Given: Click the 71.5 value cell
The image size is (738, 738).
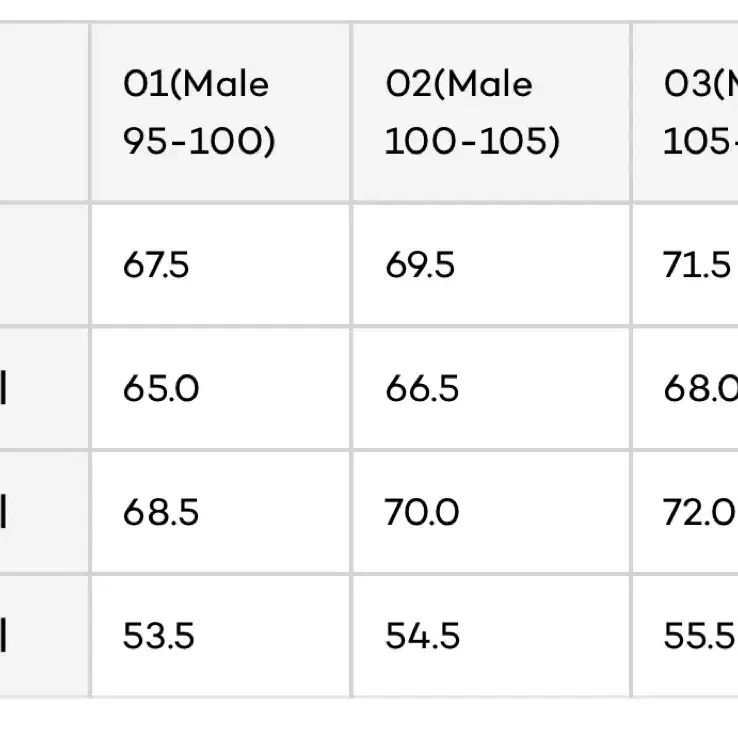Looking at the screenshot, I should (685, 265).
